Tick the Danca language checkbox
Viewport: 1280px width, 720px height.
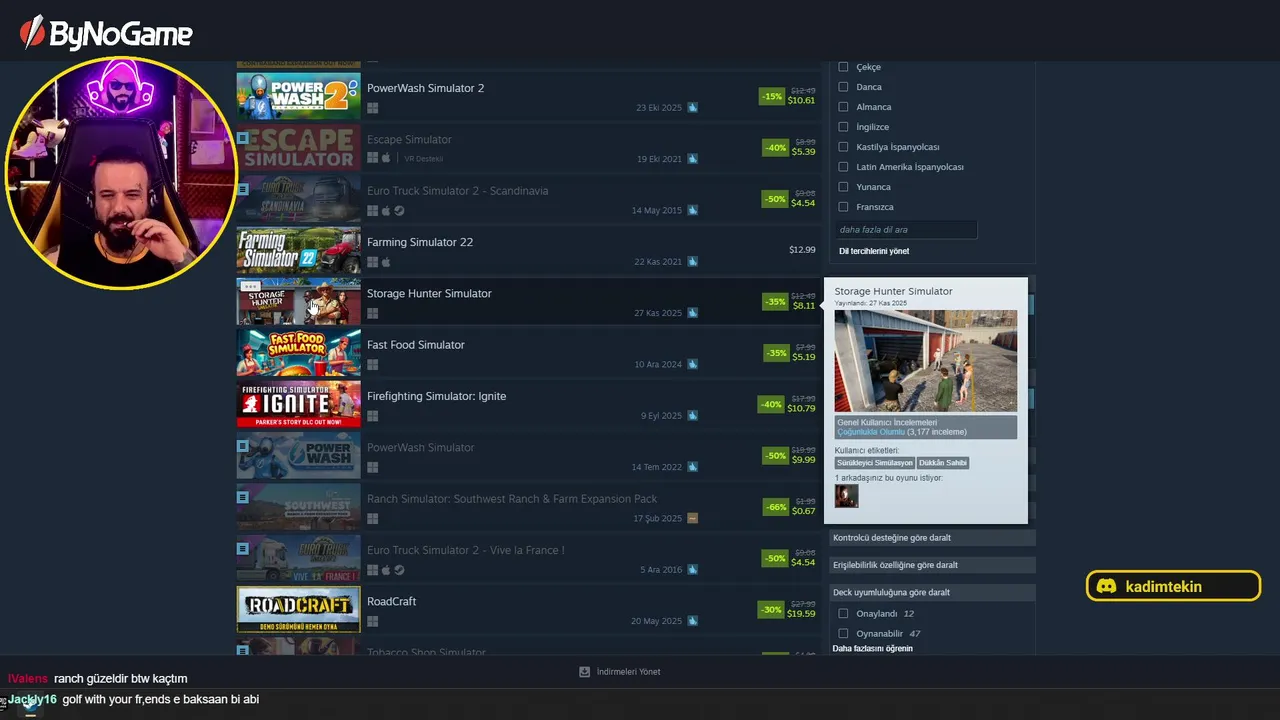click(843, 87)
